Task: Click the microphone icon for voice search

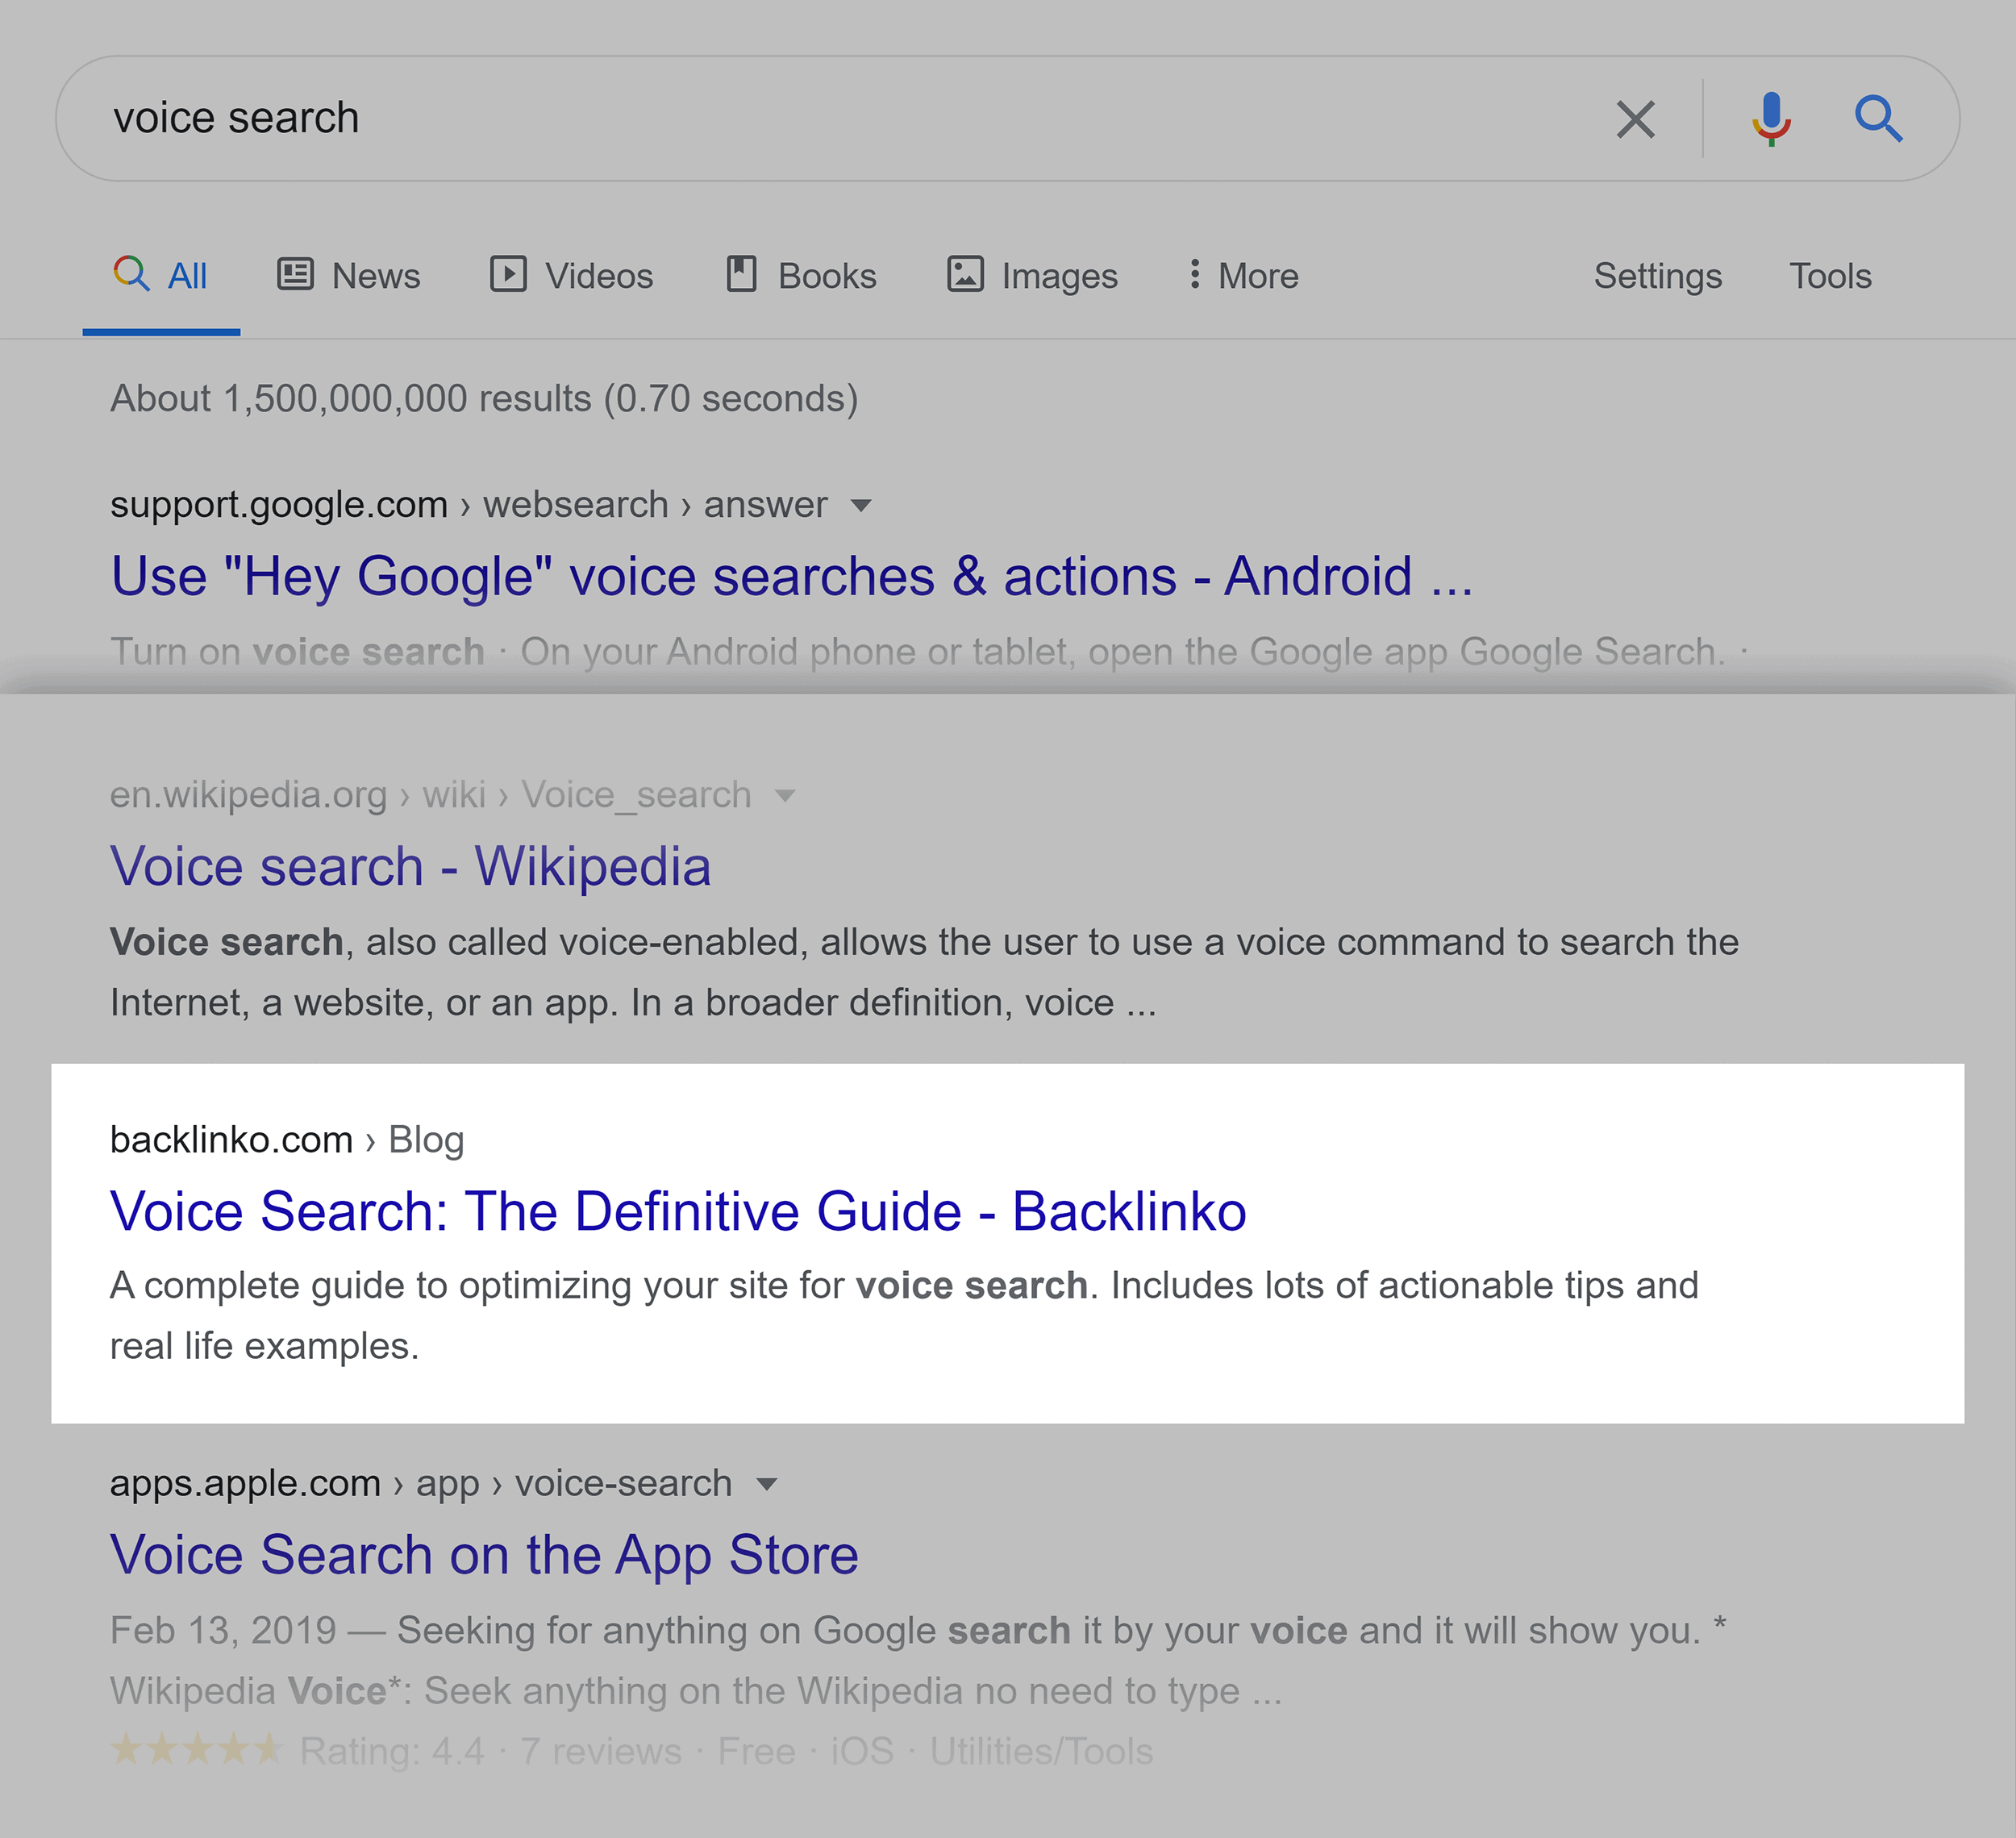Action: click(x=1770, y=118)
